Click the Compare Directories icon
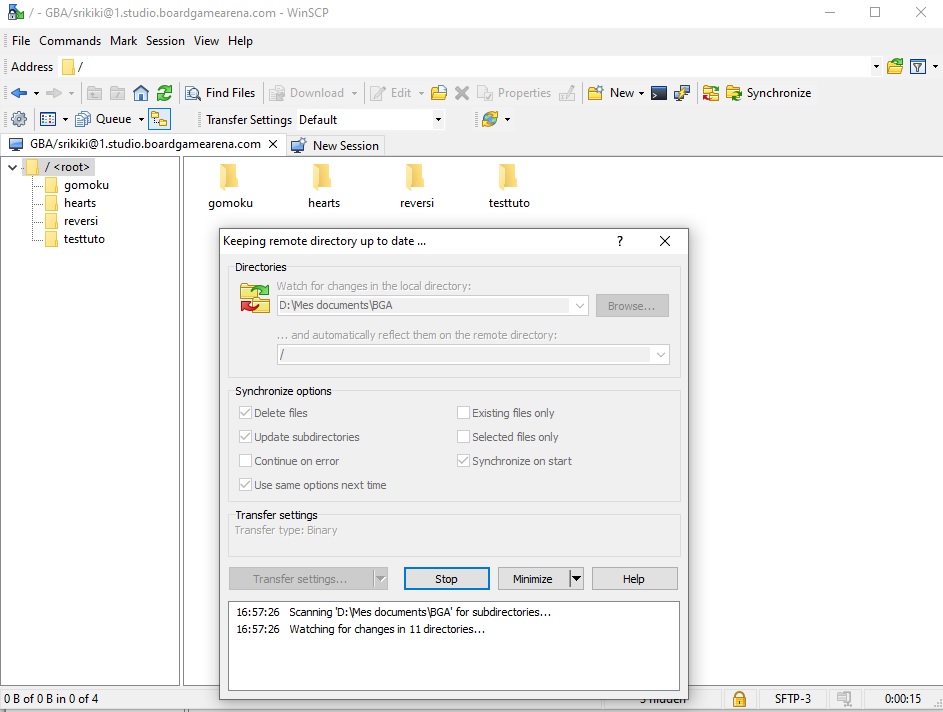 (x=711, y=93)
